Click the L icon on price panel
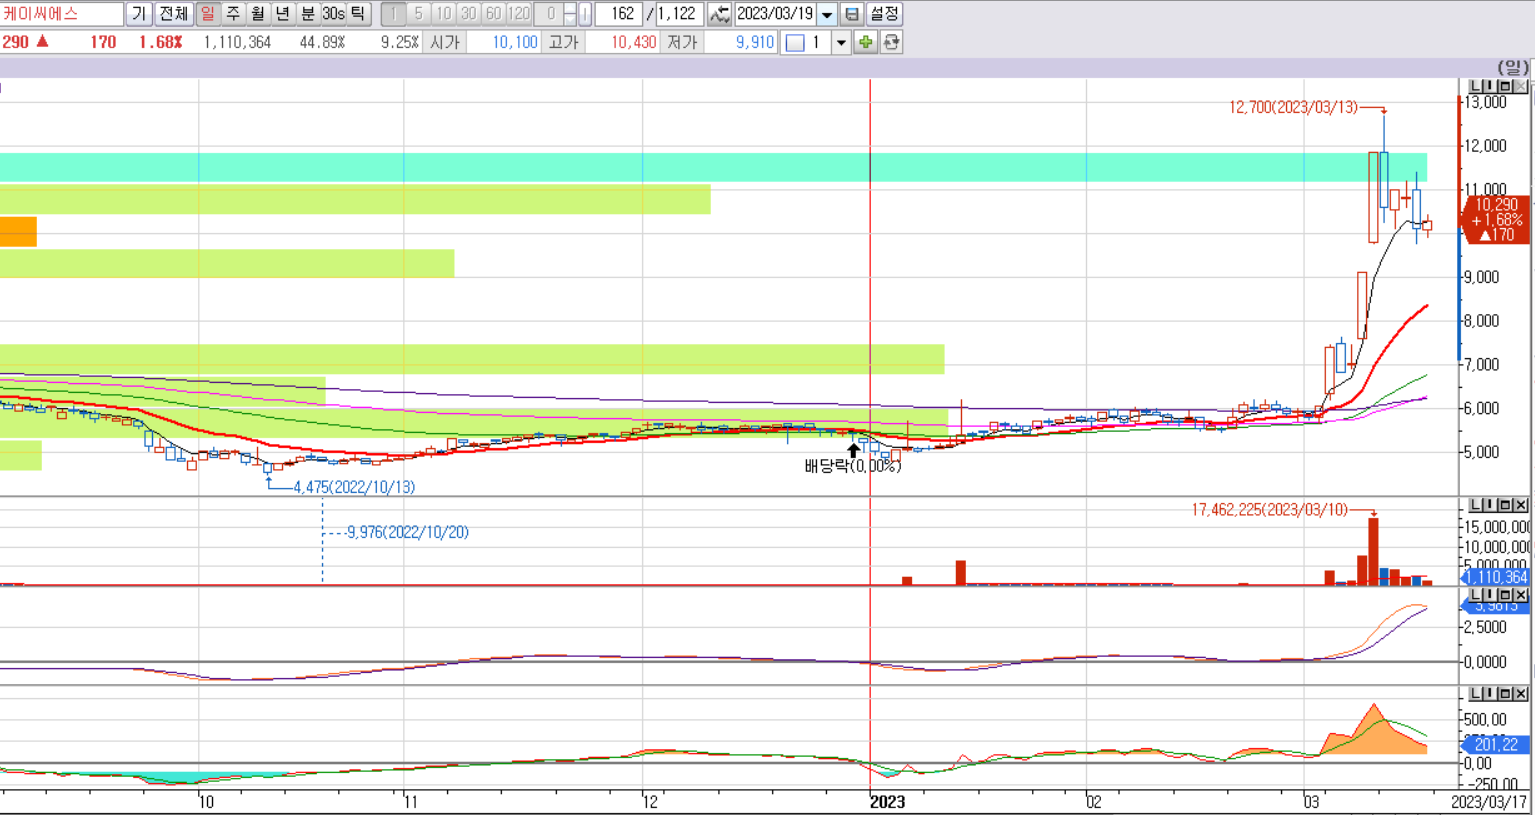Screen dimensions: 1535x815 pyautogui.click(x=1475, y=87)
